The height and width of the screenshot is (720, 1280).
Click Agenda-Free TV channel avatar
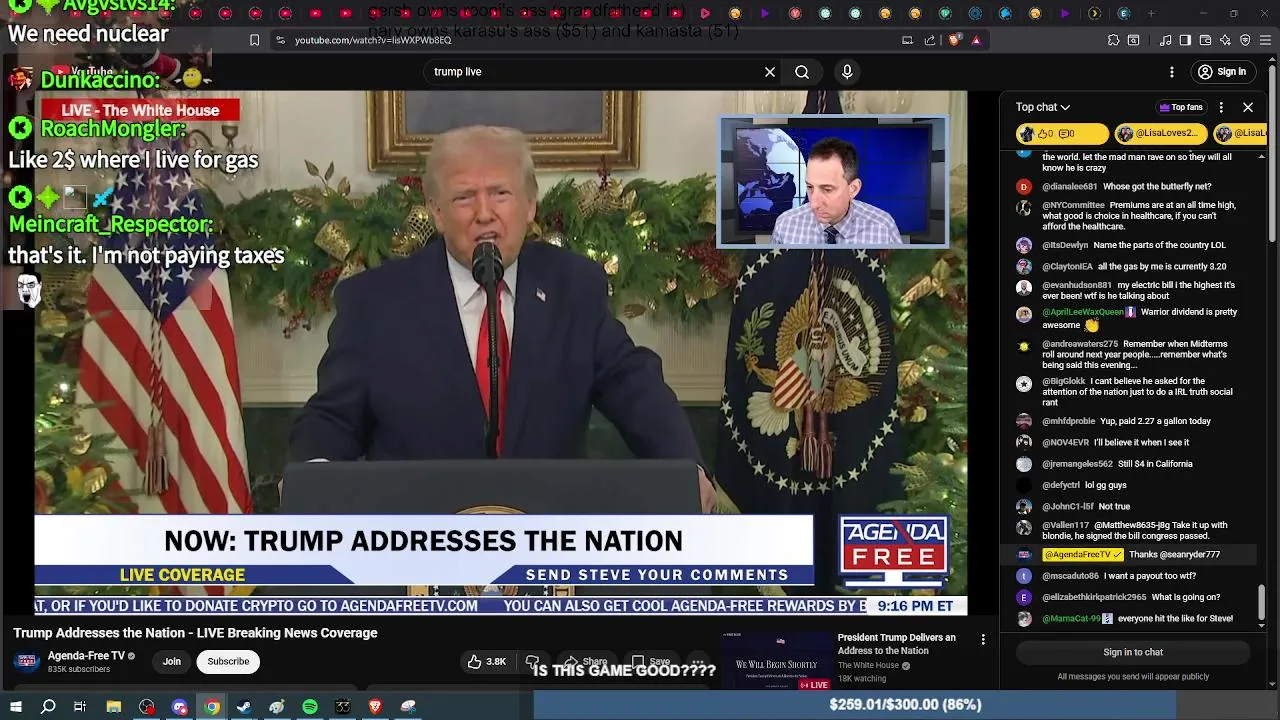click(x=27, y=661)
